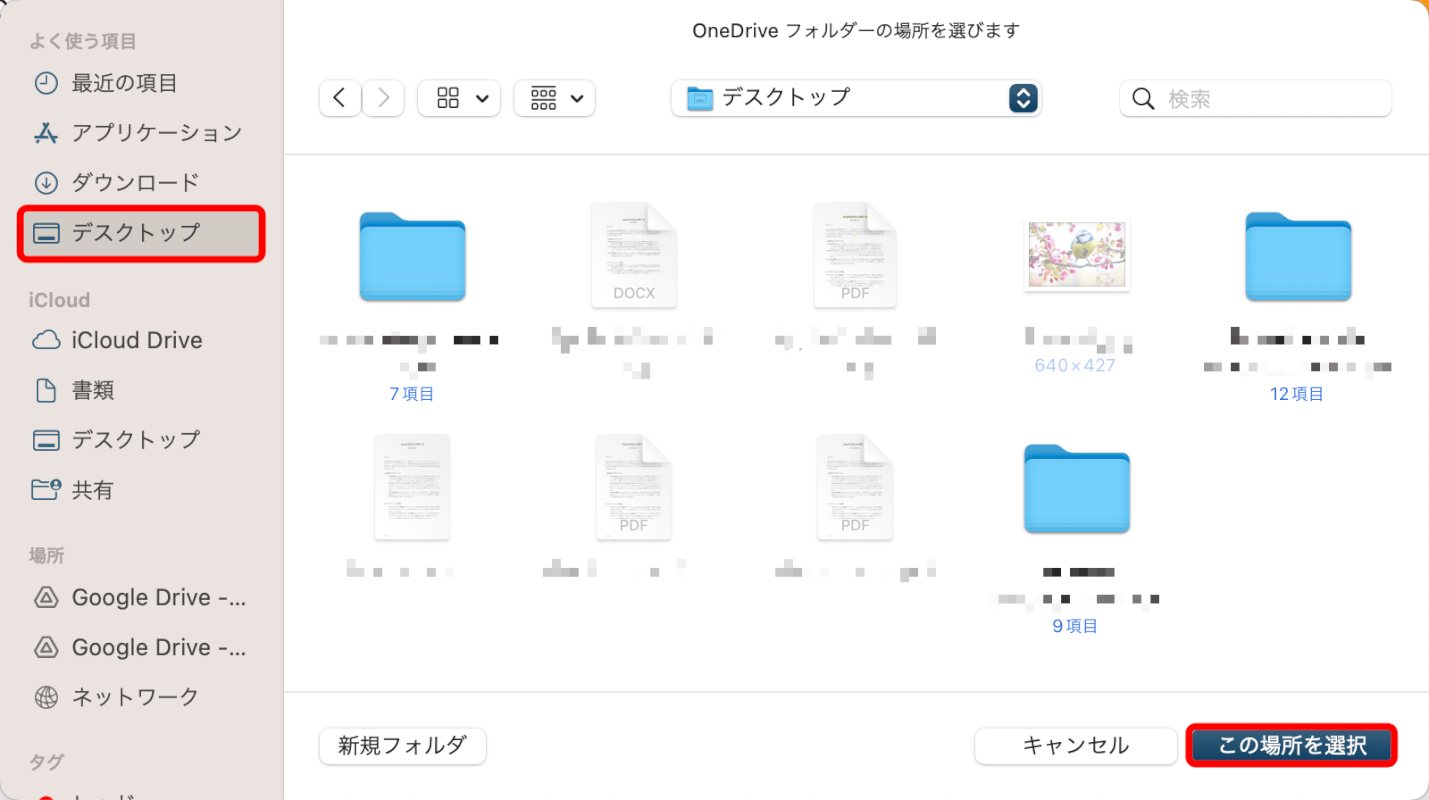Image resolution: width=1429 pixels, height=800 pixels.
Task: Click the 検索 search field
Action: 1255,98
